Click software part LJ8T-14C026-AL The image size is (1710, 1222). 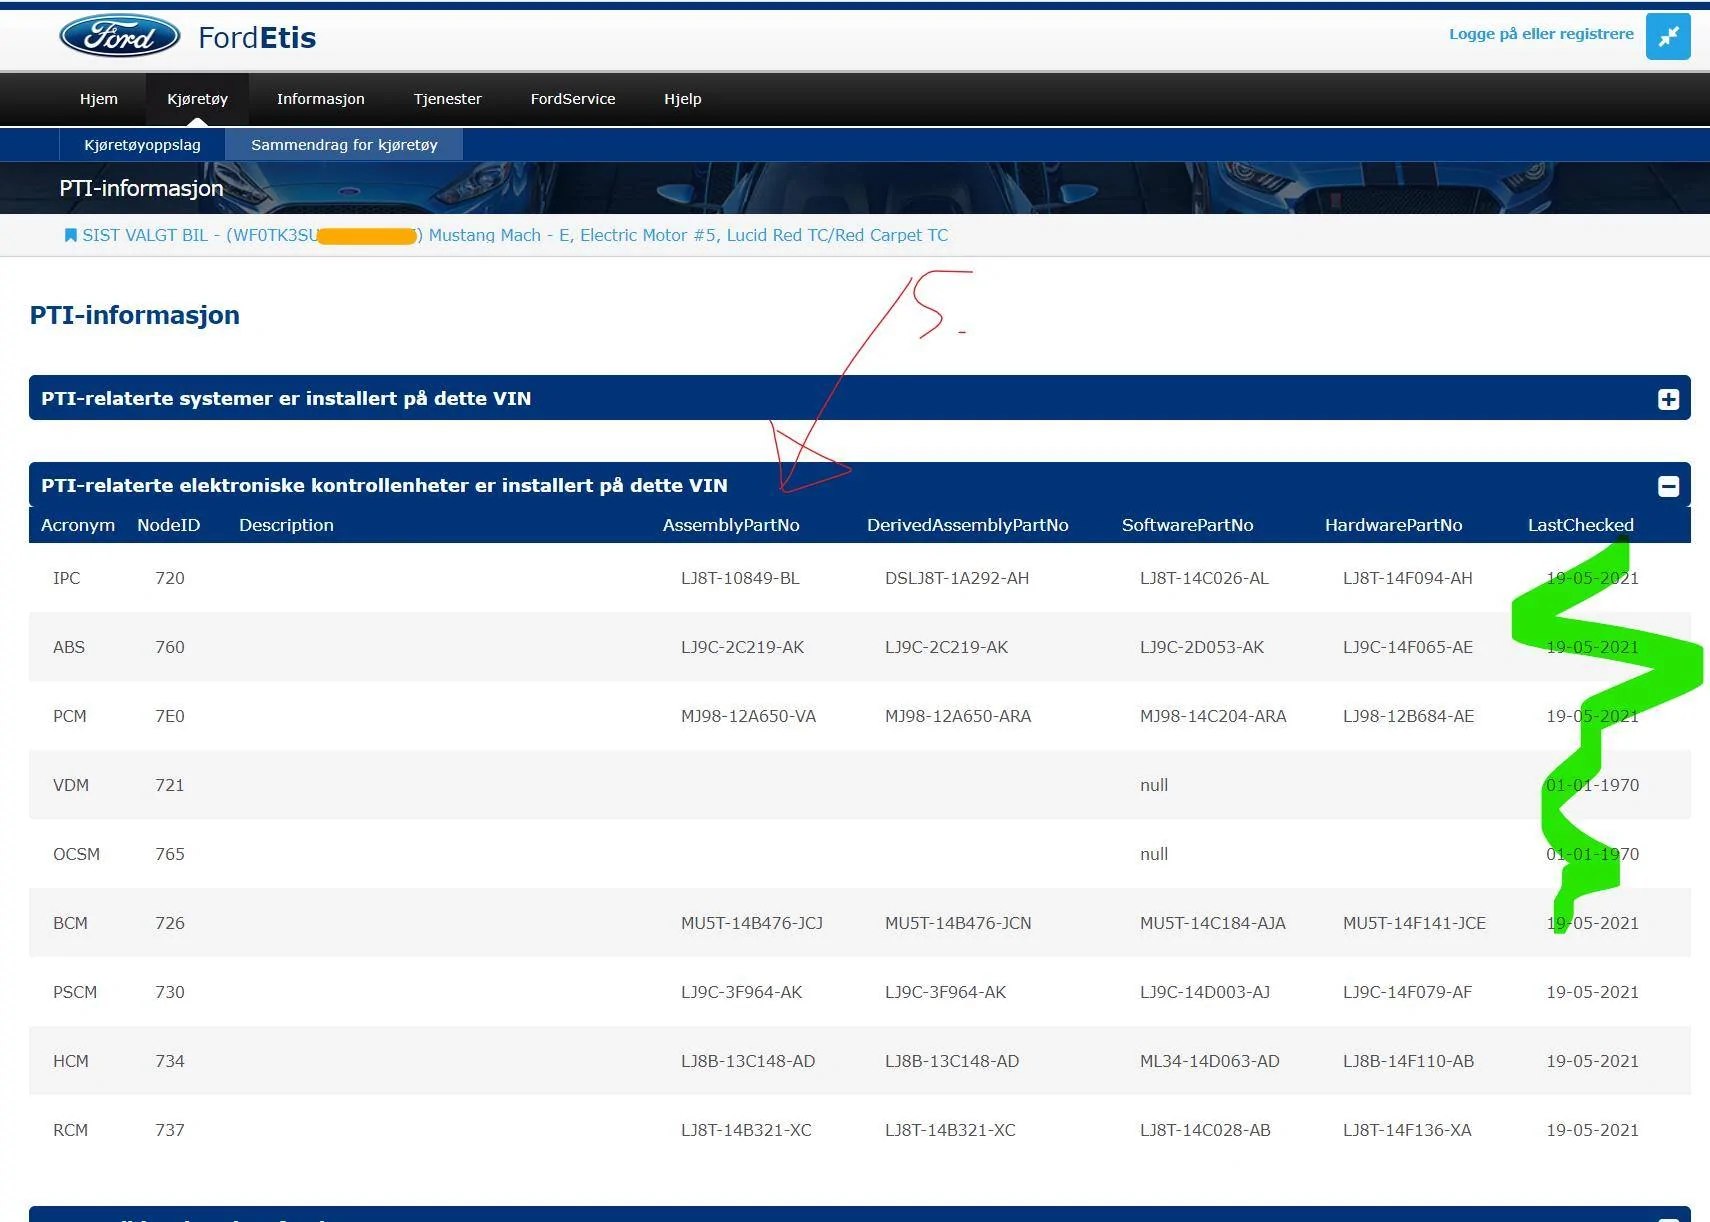click(1204, 578)
